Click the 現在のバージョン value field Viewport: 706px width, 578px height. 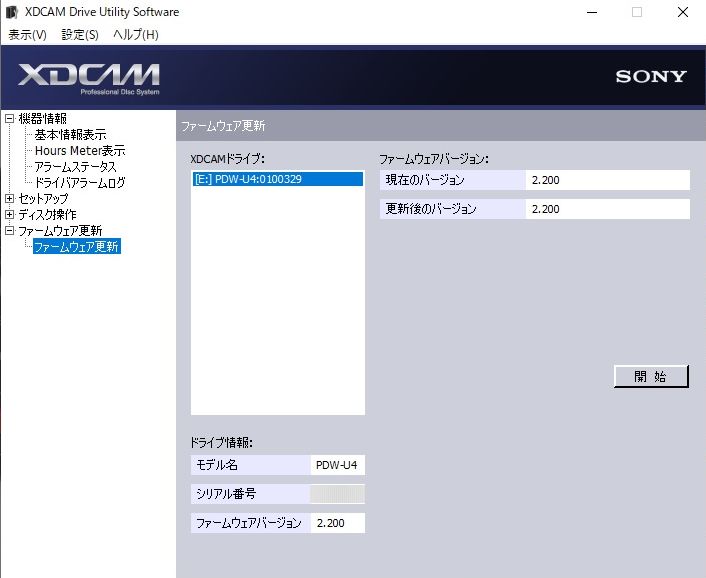pyautogui.click(x=606, y=180)
